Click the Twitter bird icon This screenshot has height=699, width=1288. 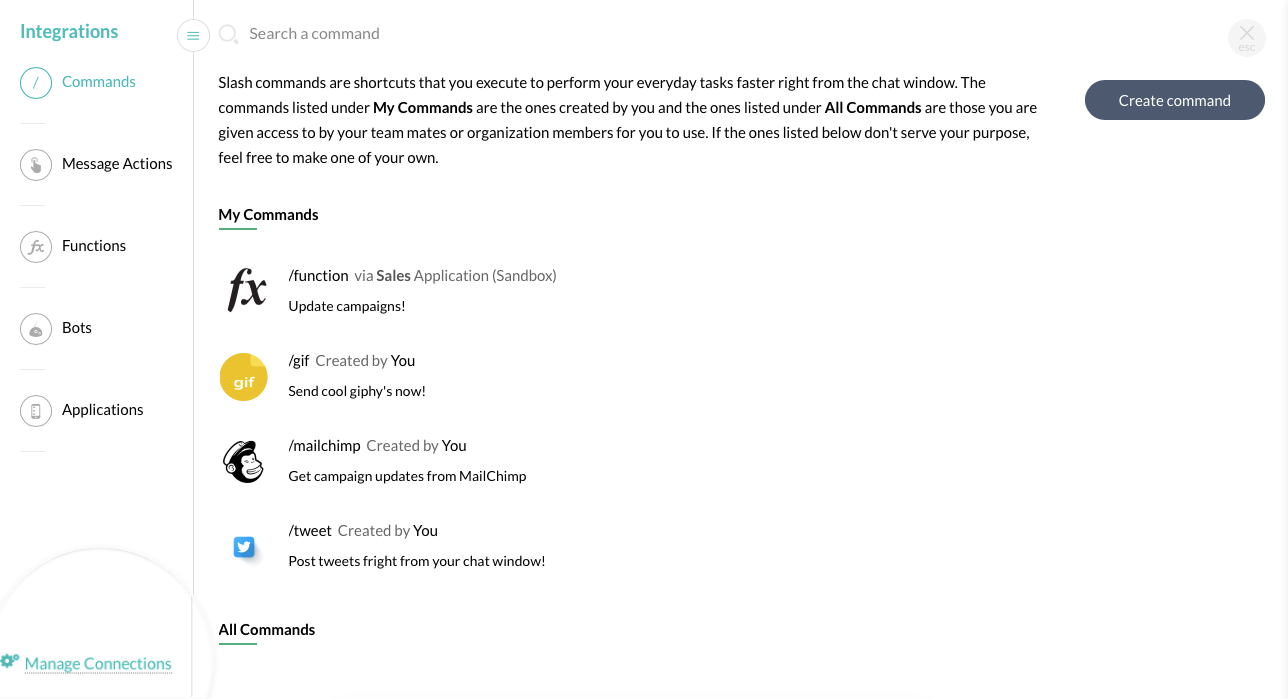[244, 547]
